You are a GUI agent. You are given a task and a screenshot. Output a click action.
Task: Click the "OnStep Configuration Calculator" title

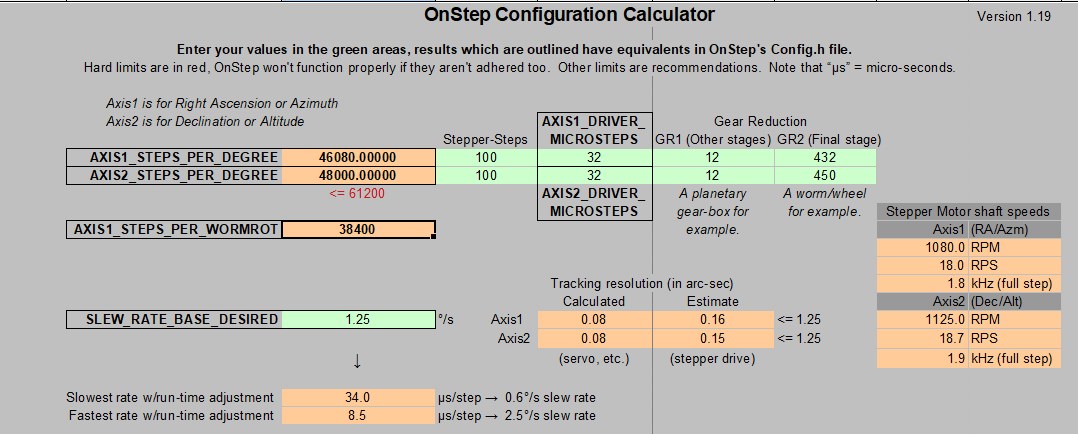(570, 14)
